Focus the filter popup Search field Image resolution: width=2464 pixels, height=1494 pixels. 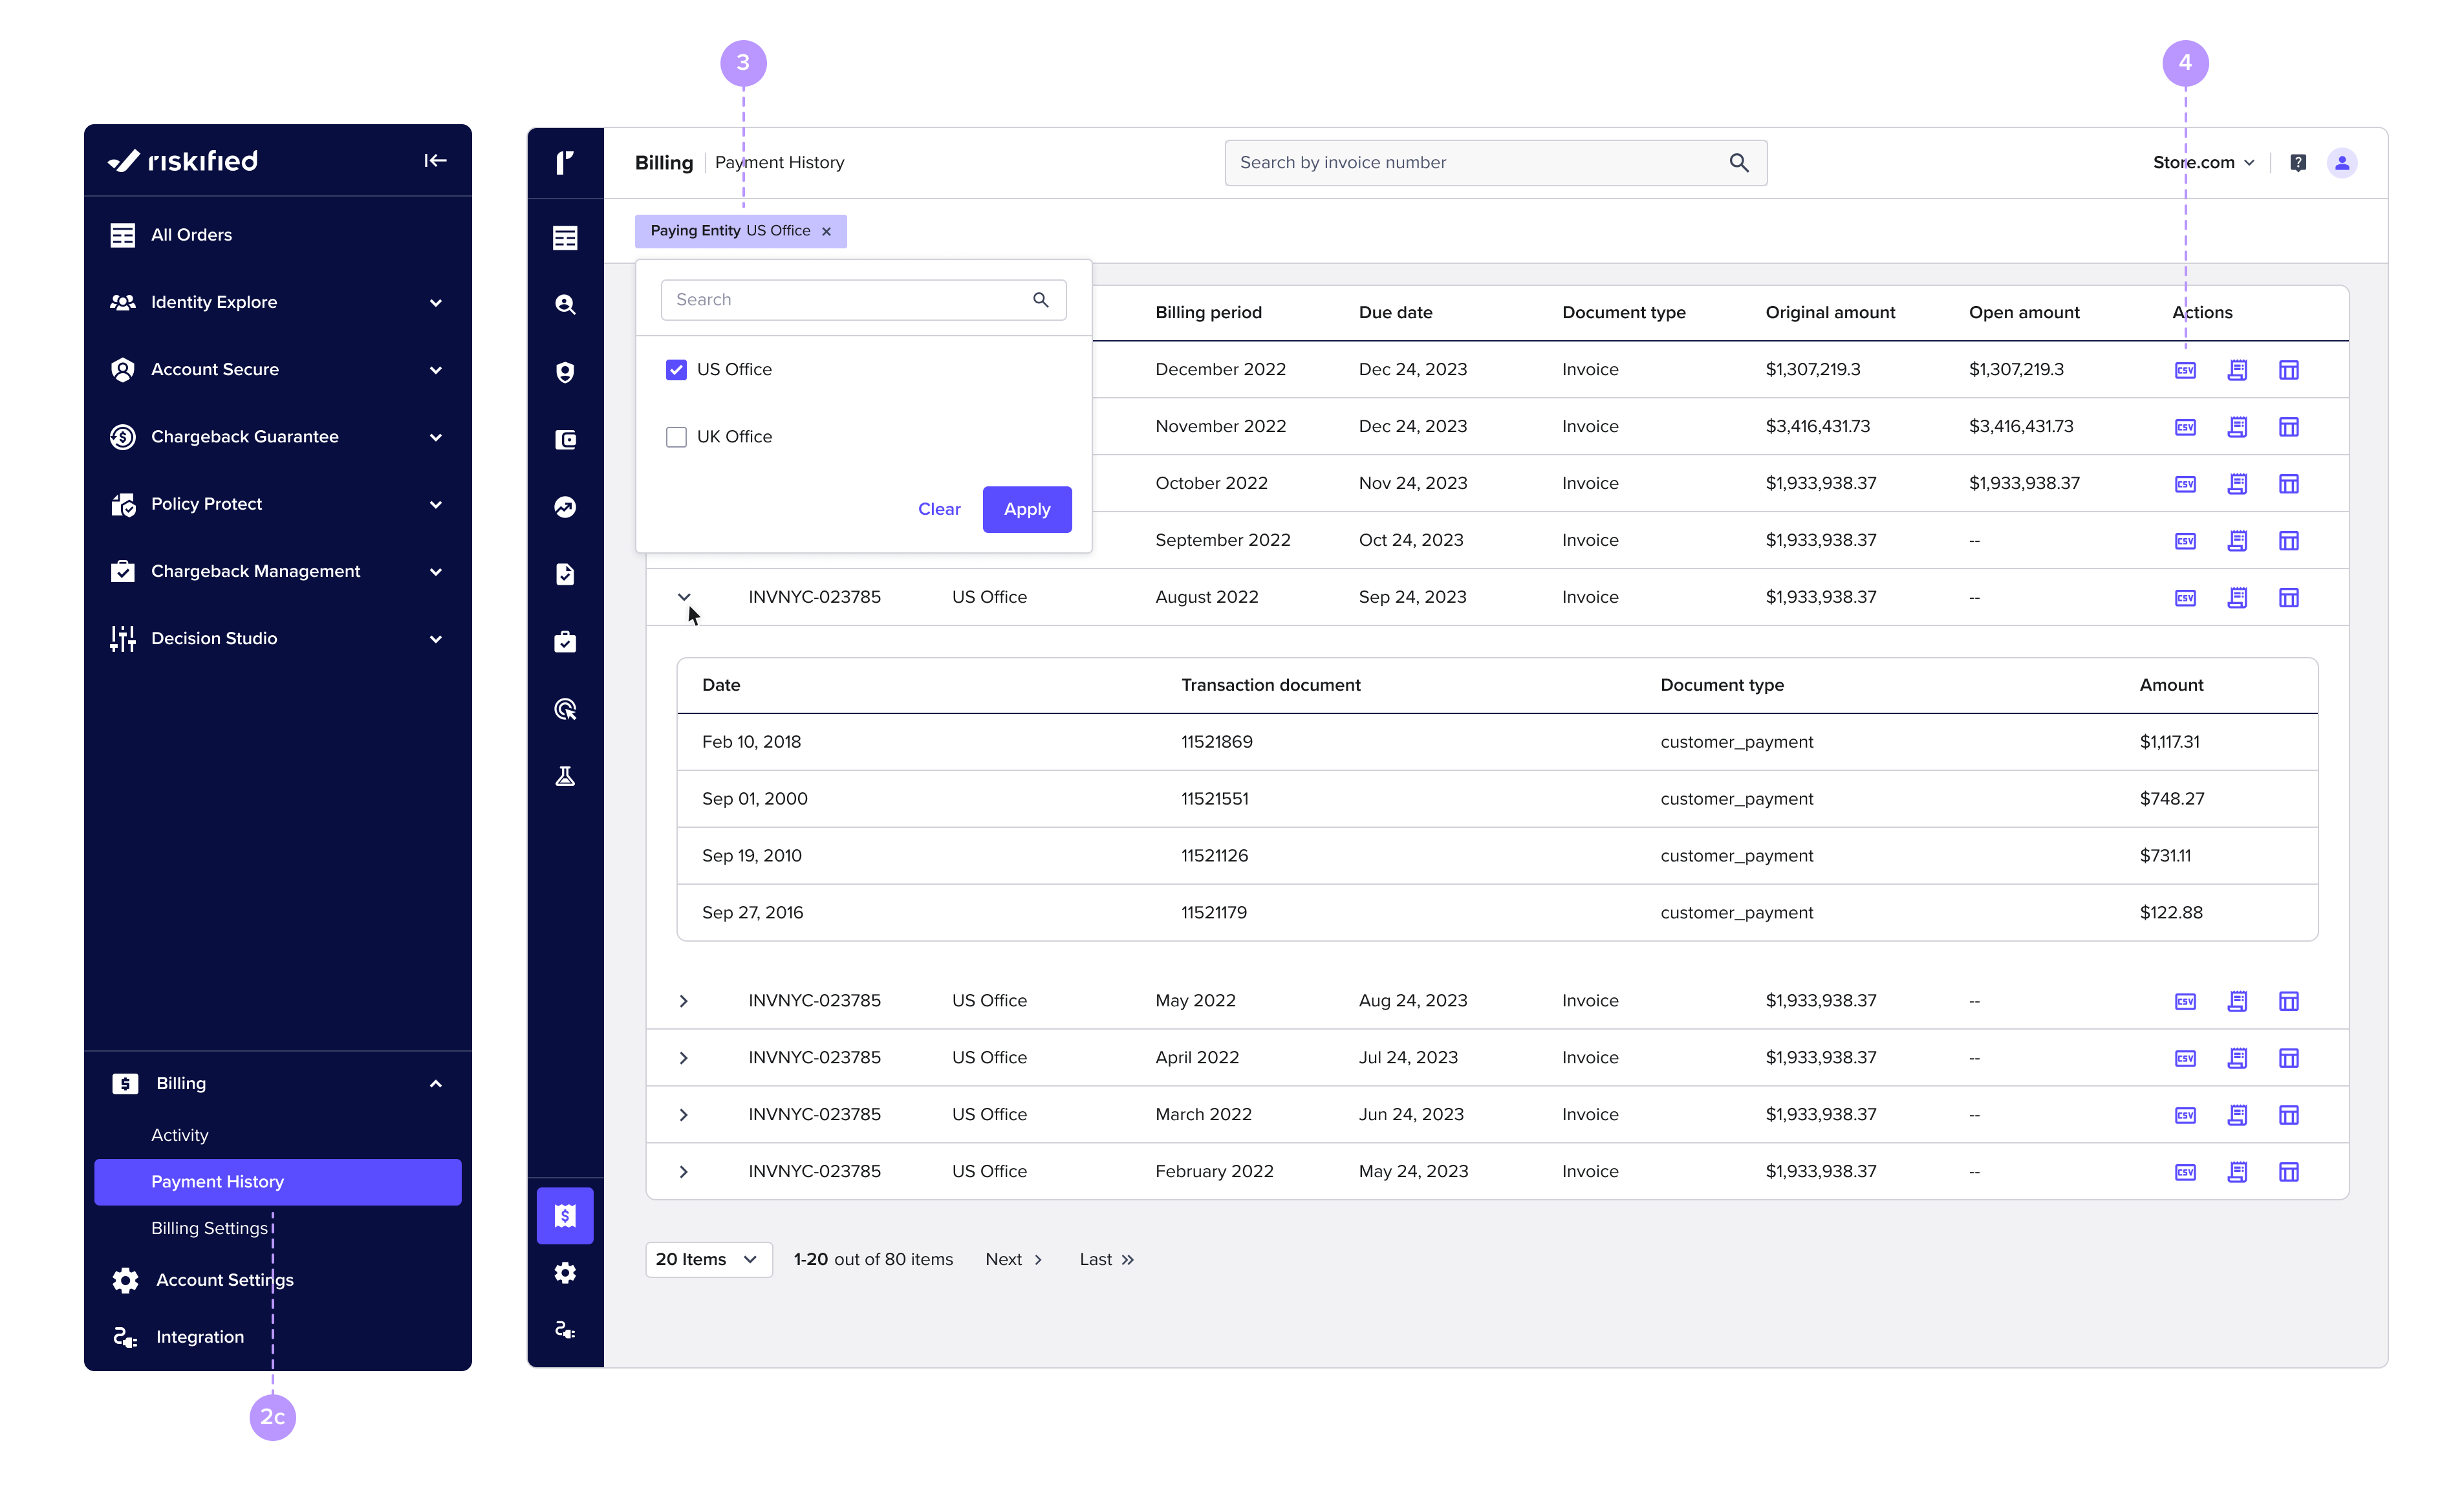pos(863,300)
